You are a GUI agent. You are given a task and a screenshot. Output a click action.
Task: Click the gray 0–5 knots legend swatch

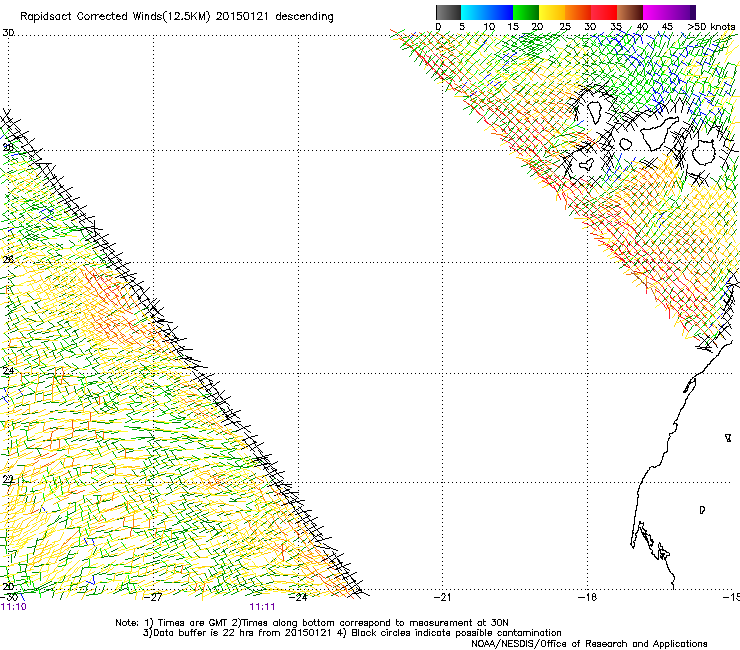coord(448,12)
